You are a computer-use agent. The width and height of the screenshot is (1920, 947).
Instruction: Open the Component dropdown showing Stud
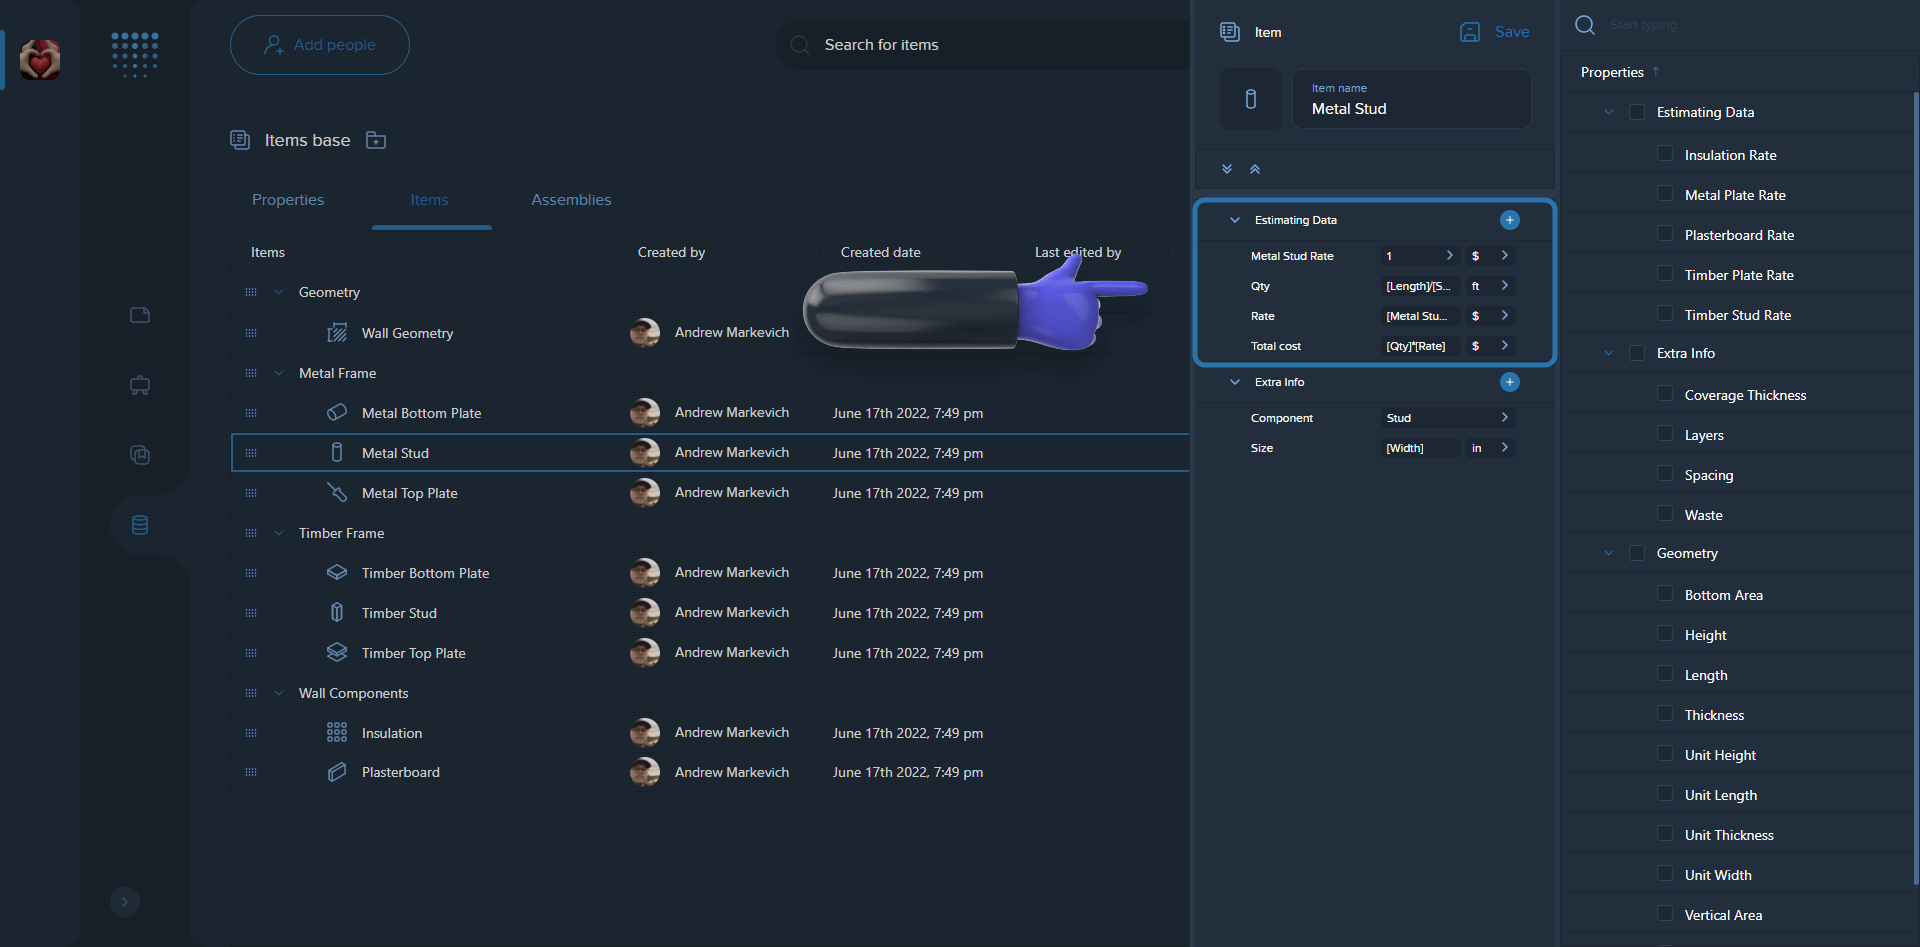pyautogui.click(x=1447, y=418)
